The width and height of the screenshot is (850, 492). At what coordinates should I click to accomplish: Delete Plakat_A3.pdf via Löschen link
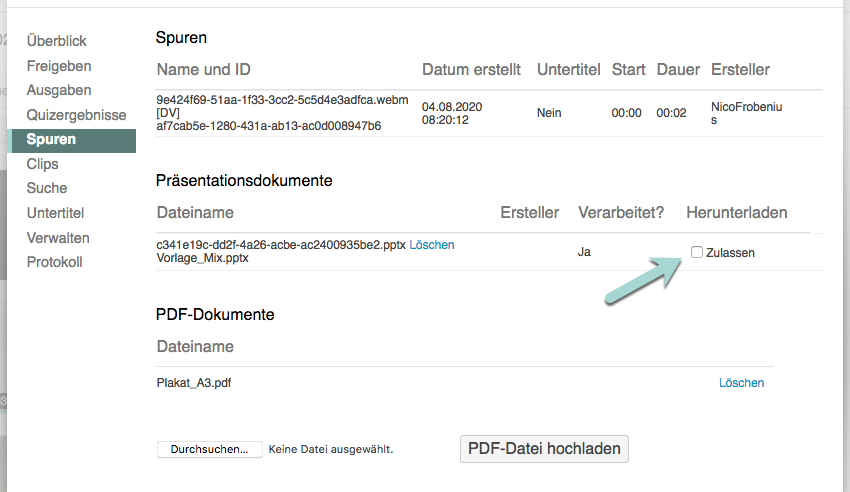[741, 383]
